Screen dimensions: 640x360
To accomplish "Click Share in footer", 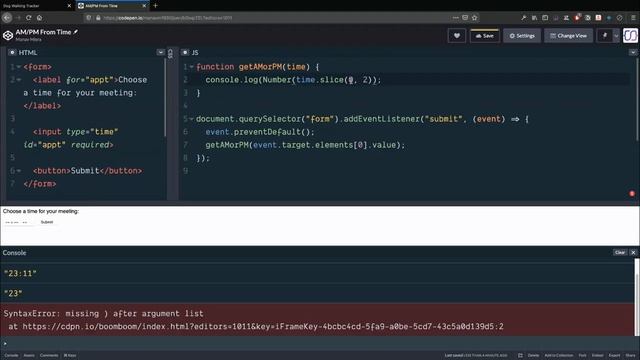I will [x=631, y=355].
